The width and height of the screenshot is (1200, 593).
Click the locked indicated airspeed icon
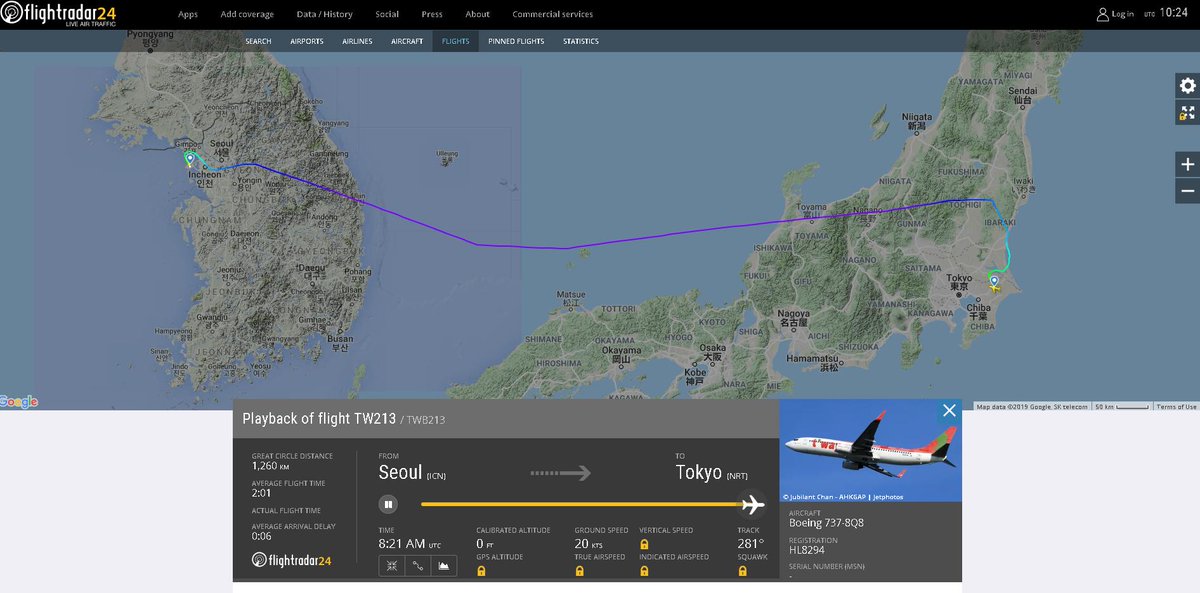(x=644, y=571)
